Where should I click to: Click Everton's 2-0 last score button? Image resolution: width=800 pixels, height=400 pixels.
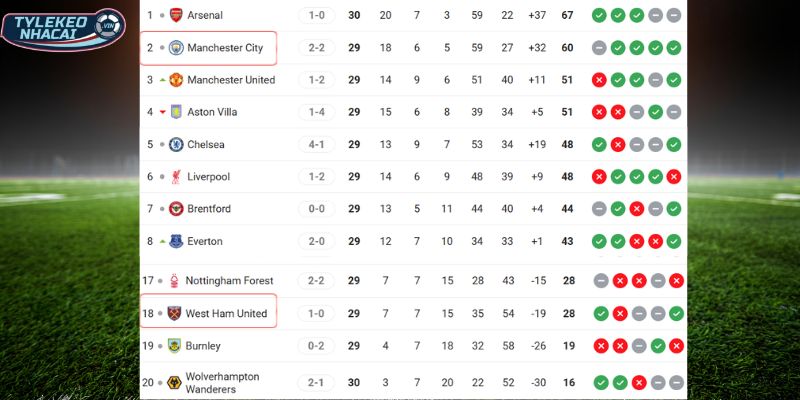tap(316, 241)
